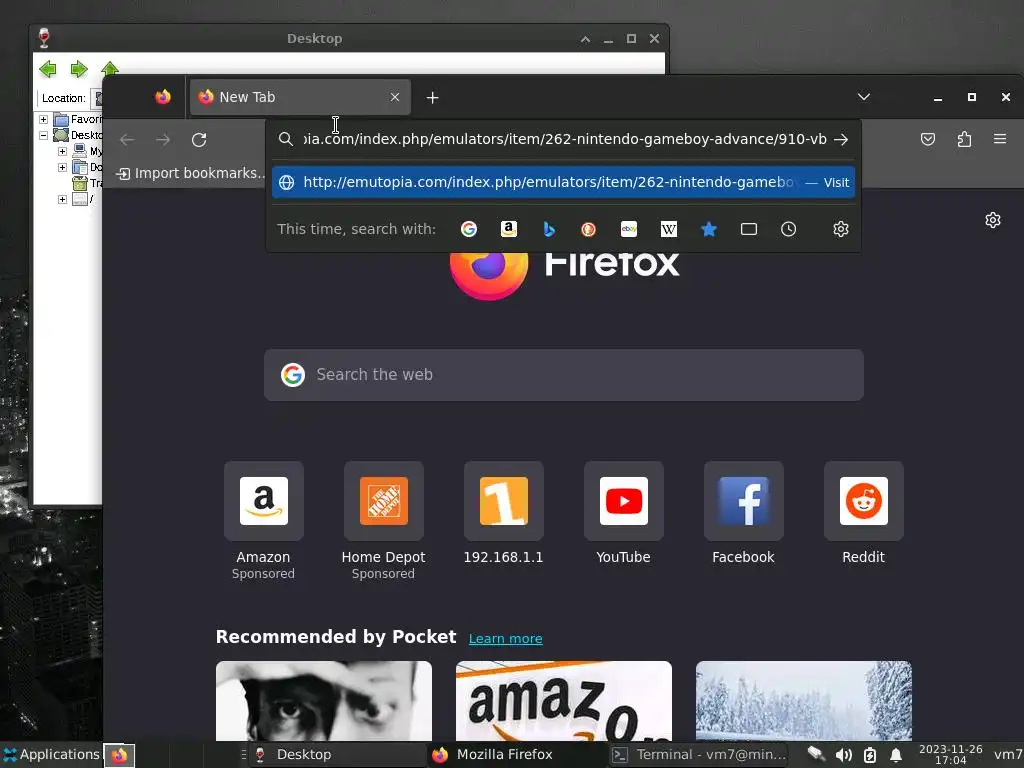This screenshot has width=1024, height=768.
Task: Open Save to Pocket button
Action: coord(928,139)
